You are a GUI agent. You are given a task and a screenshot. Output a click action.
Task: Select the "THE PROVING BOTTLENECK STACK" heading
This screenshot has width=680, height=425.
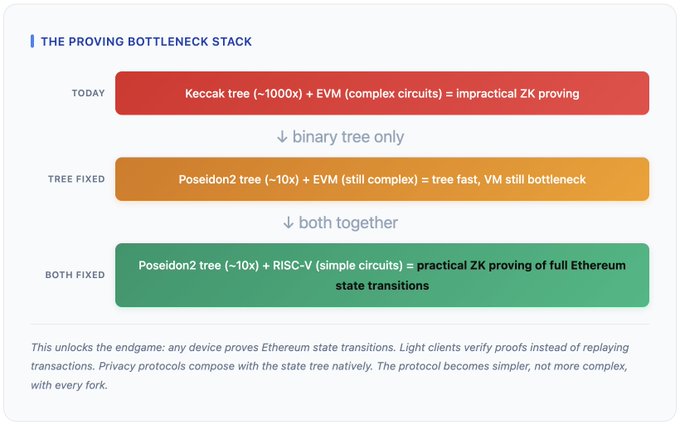pos(146,41)
